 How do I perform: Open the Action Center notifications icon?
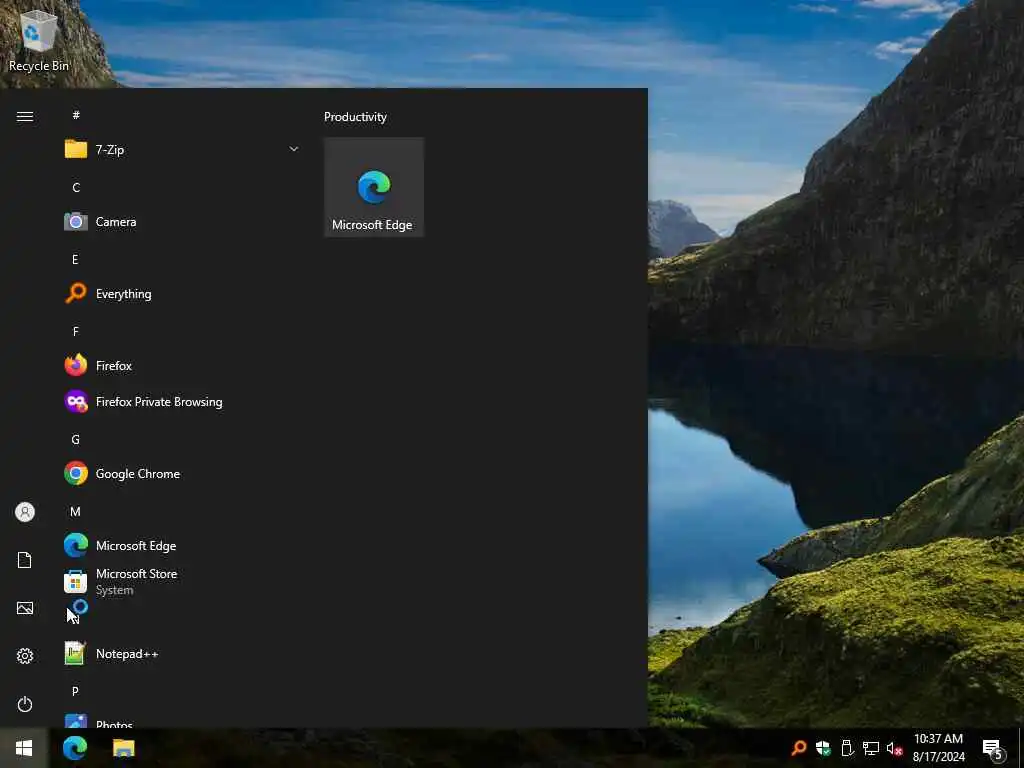[993, 750]
